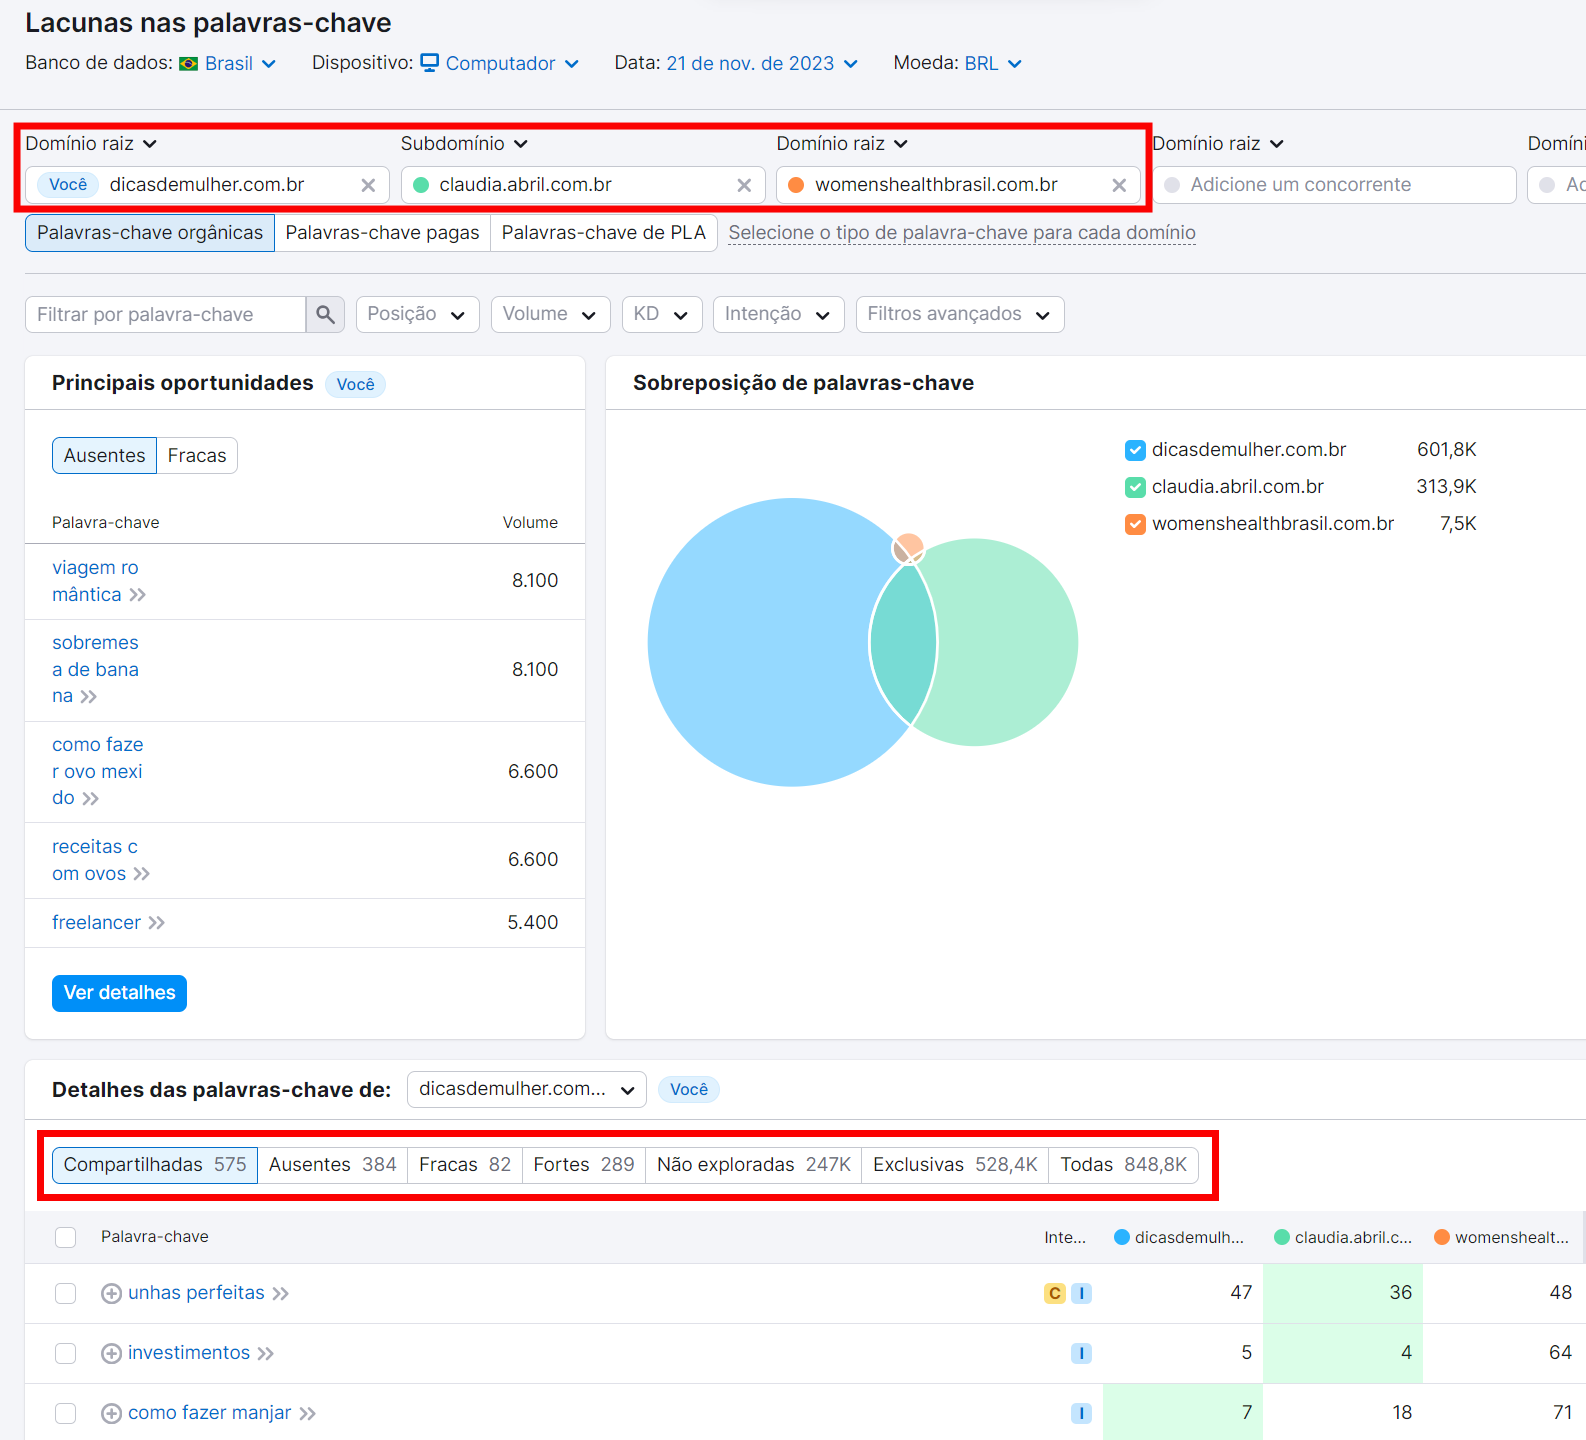Image resolution: width=1586 pixels, height=1440 pixels.
Task: Click double-chevron icon beside 'viagem romântica'
Action: pos(138,595)
